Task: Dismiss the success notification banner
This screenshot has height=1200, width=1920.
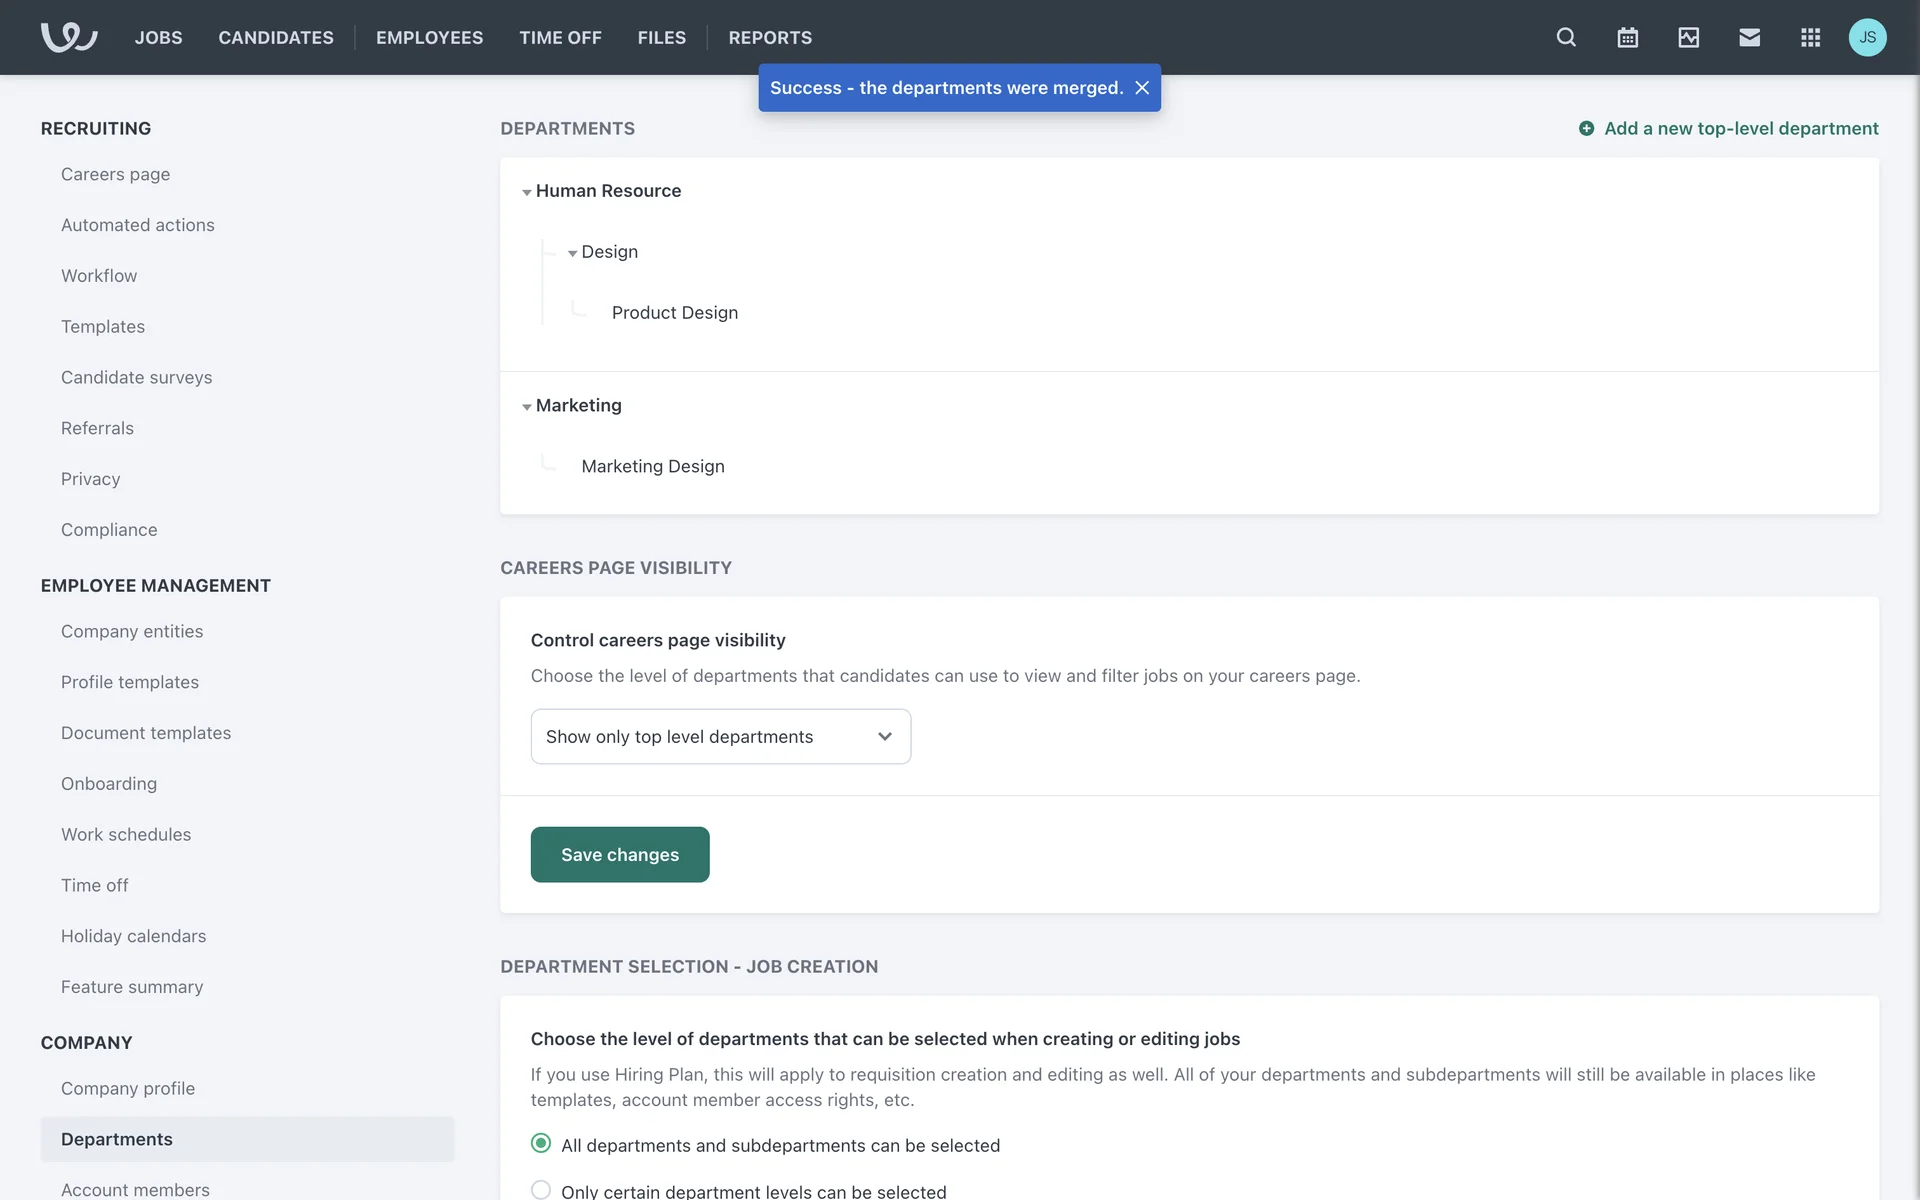Action: click(x=1142, y=88)
